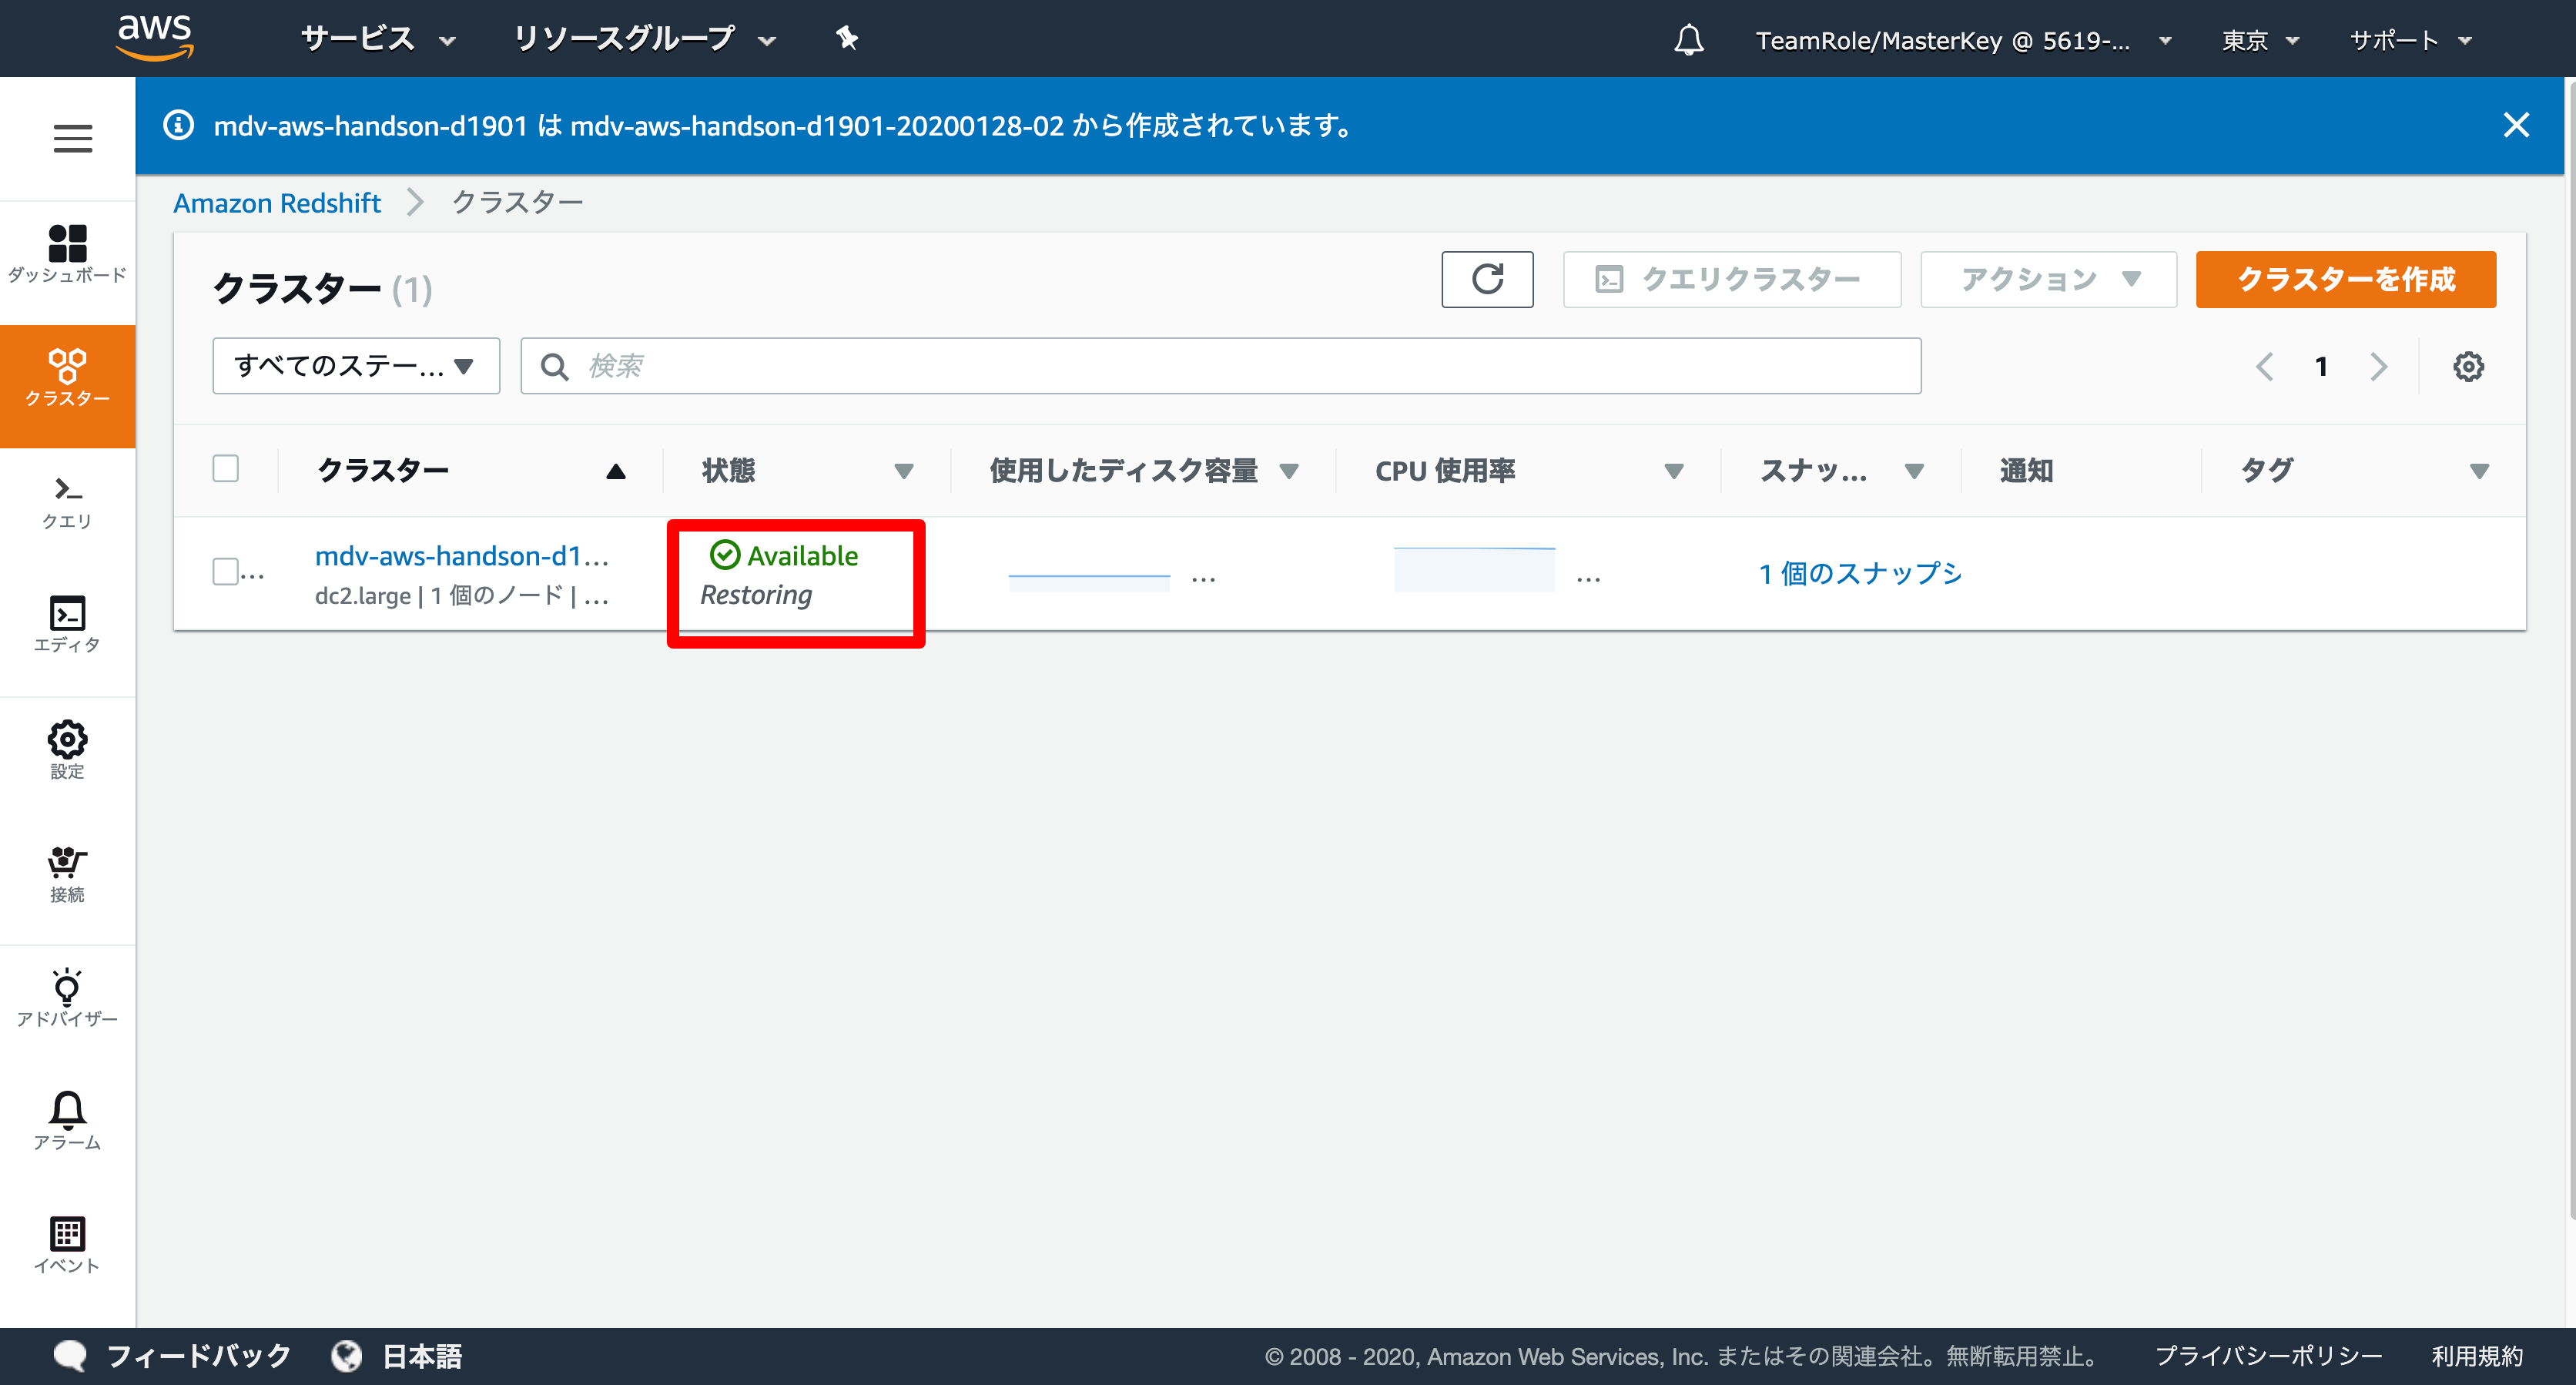
Task: Open table preferences gear icon
Action: (x=2468, y=367)
